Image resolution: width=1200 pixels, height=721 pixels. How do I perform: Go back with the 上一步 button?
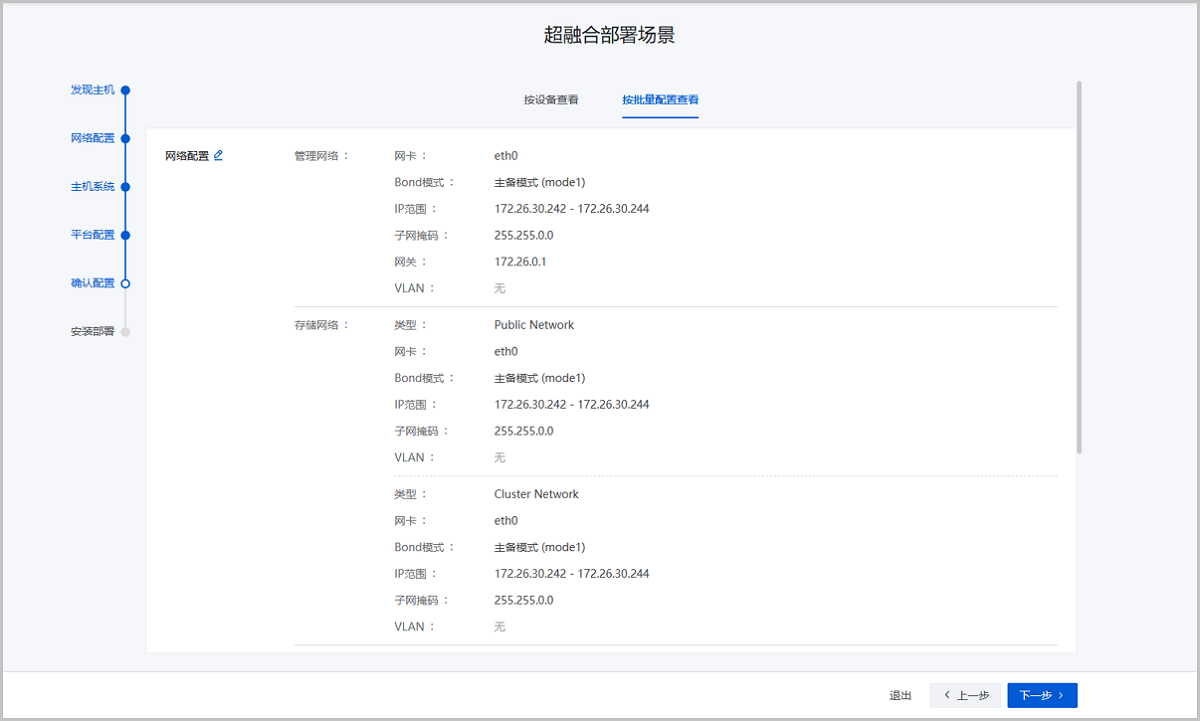coord(966,695)
